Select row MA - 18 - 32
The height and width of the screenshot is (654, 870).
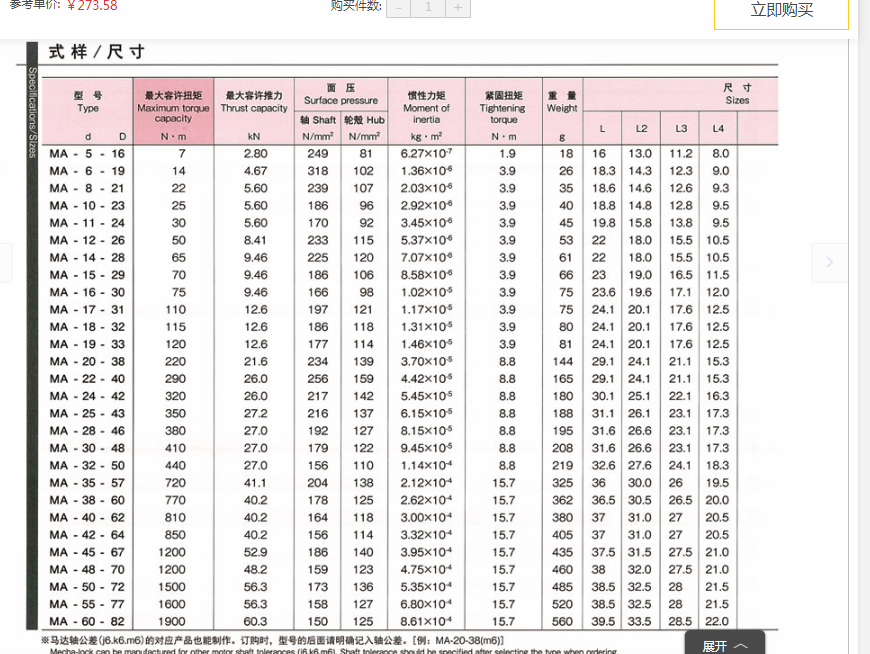[410, 327]
